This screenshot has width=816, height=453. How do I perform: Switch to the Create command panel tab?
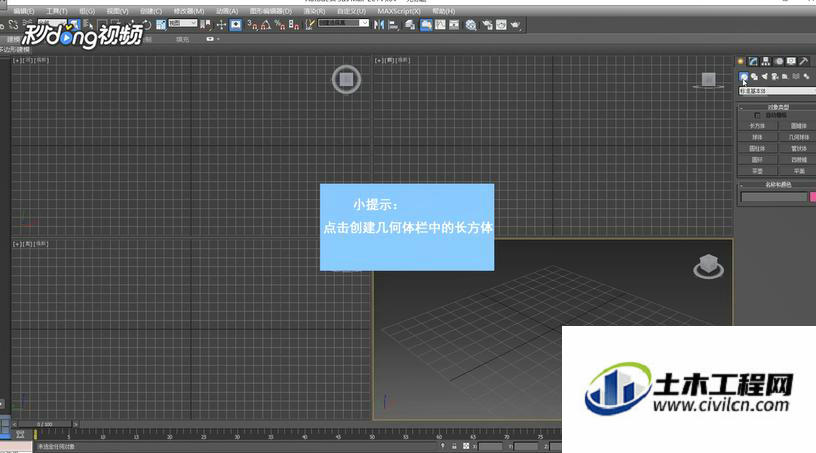pos(741,61)
